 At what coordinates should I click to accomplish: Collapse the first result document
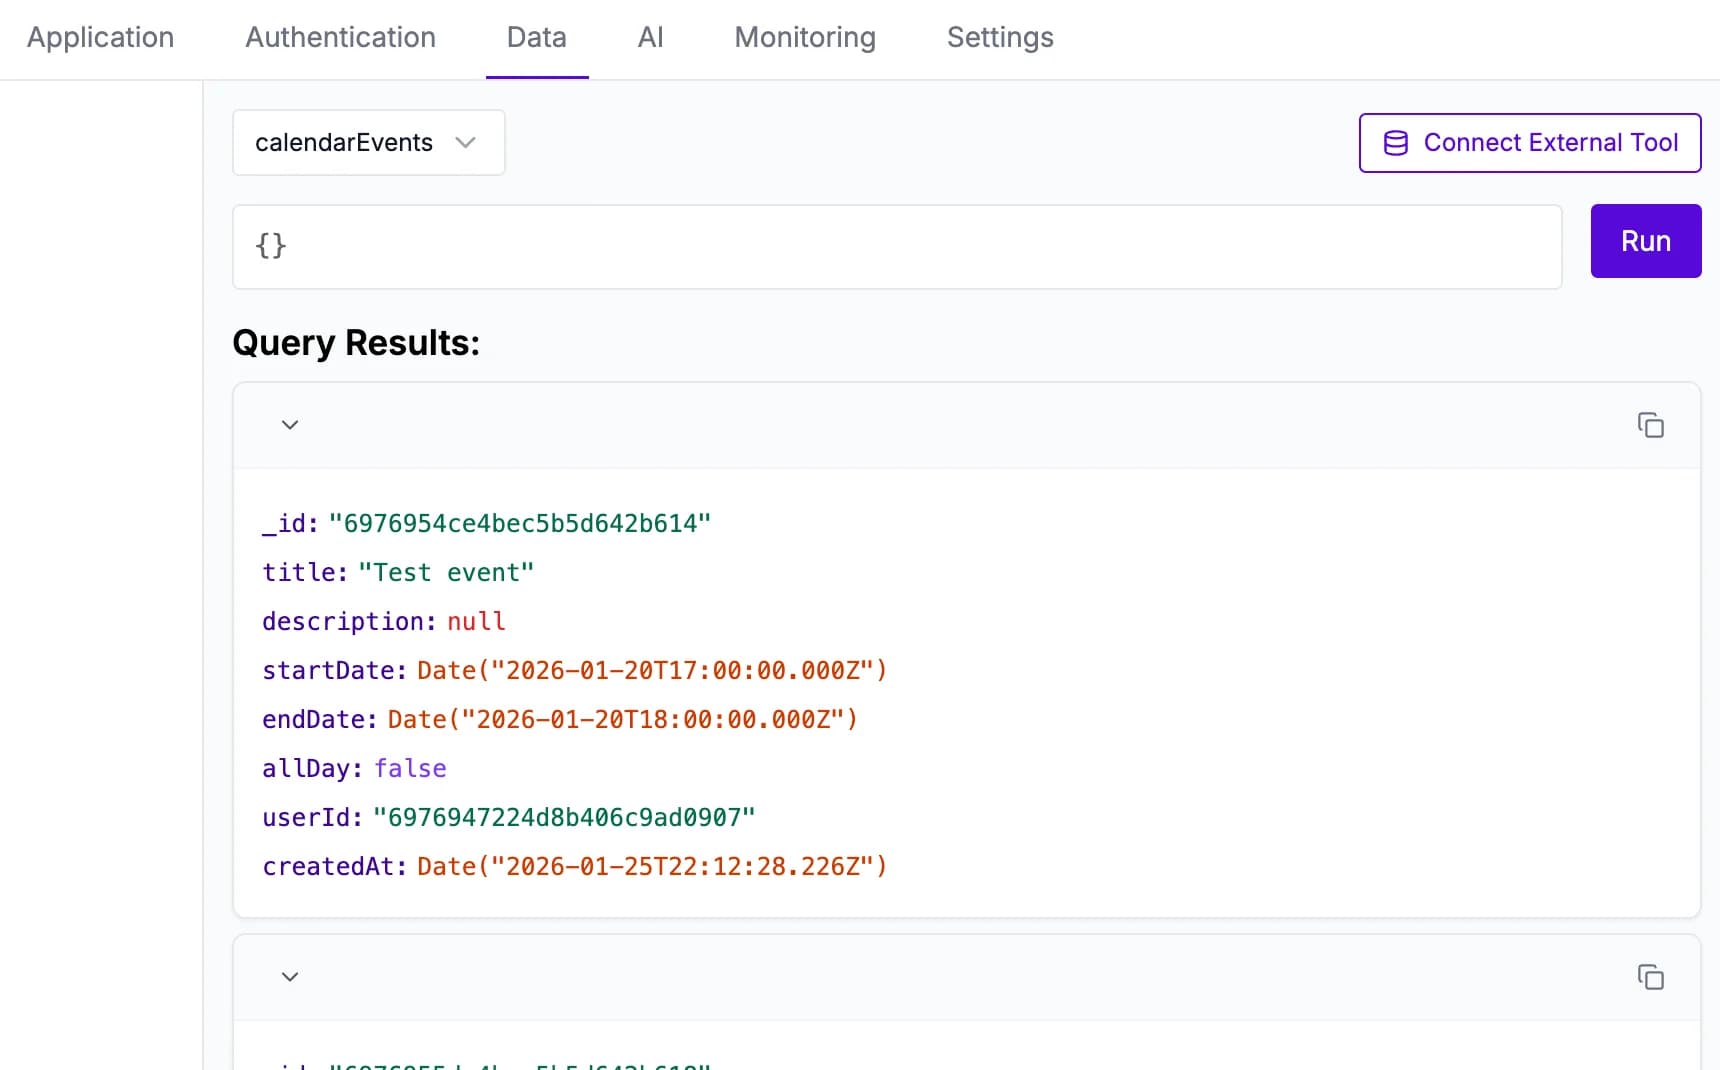(x=290, y=425)
